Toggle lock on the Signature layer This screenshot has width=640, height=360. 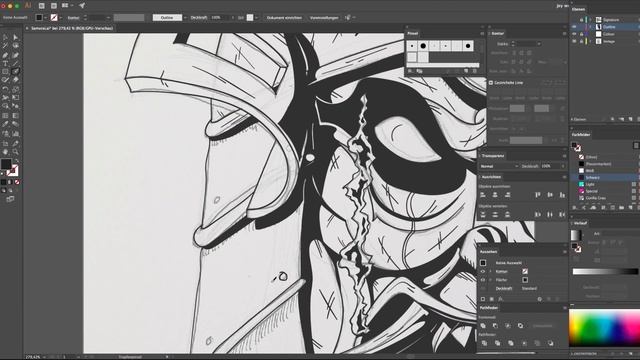point(581,20)
